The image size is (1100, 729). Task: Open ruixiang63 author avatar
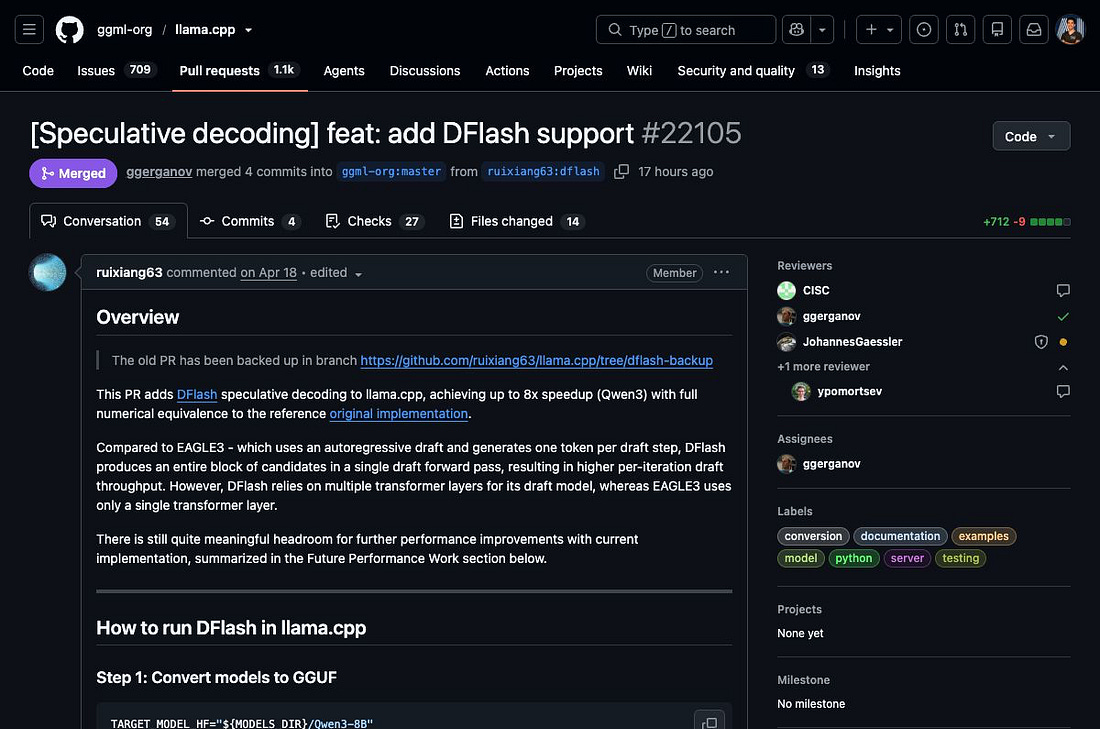click(47, 272)
